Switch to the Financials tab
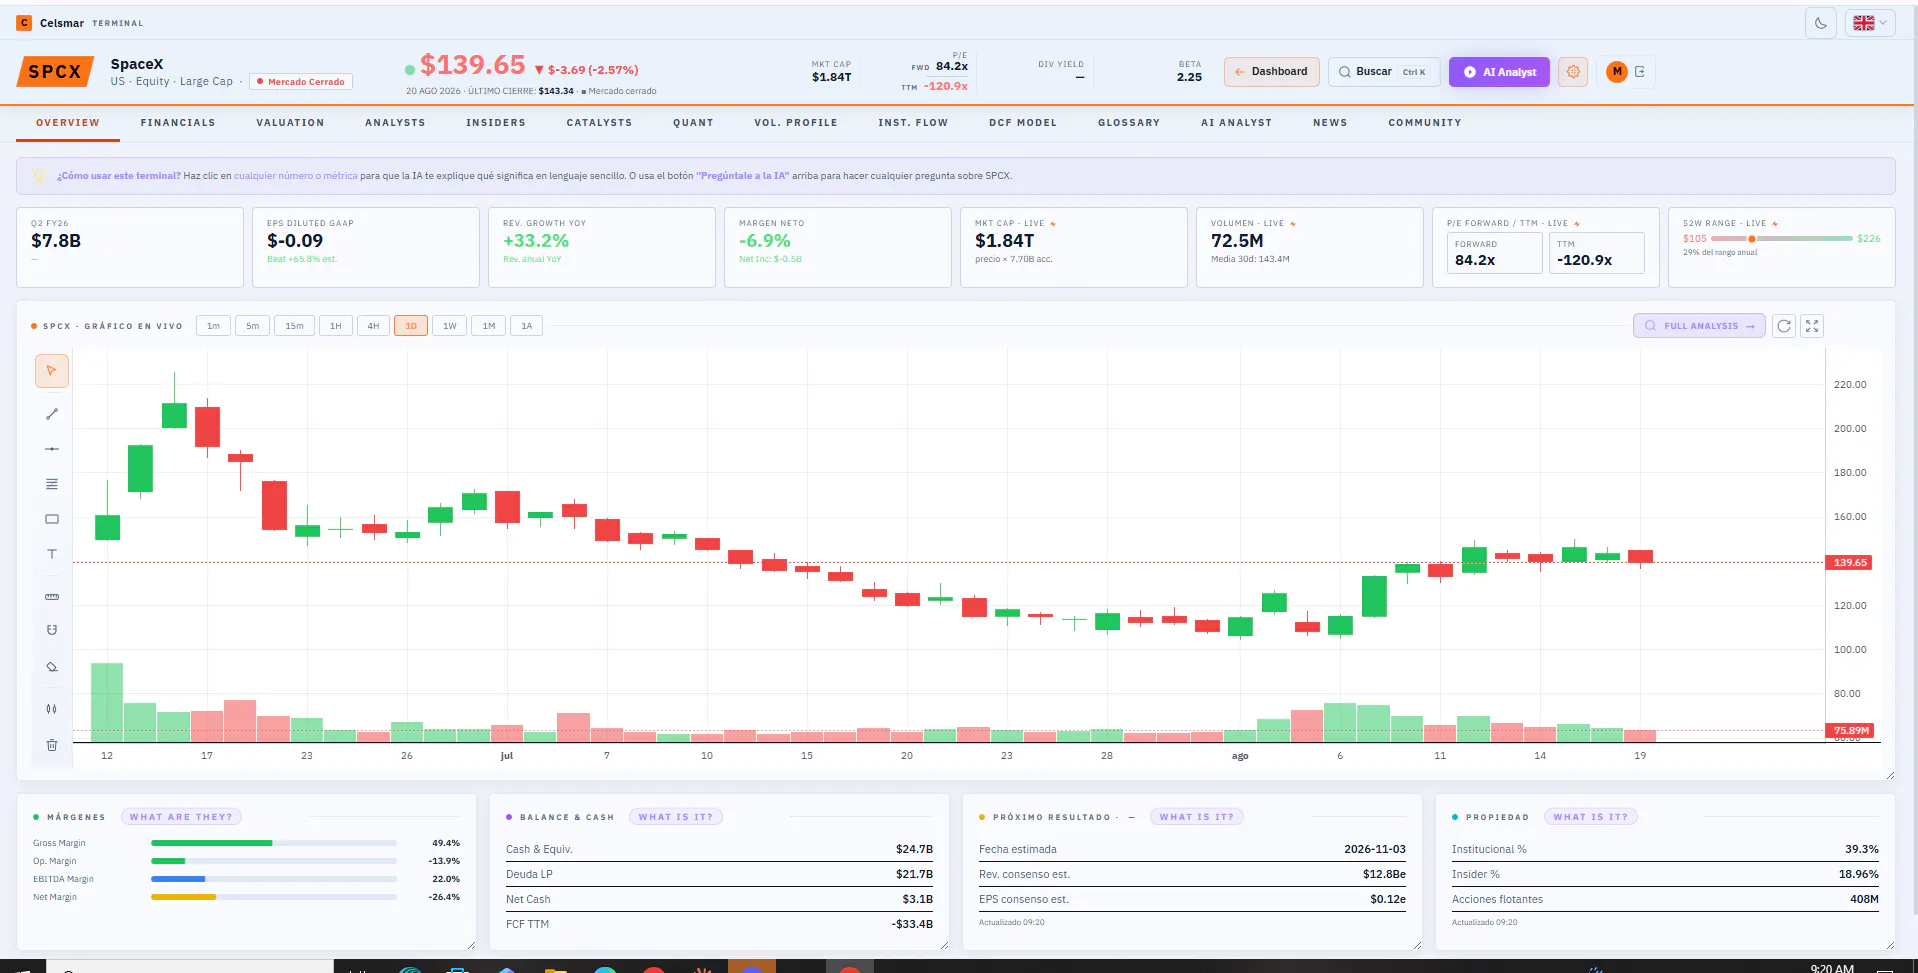The height and width of the screenshot is (973, 1918). pos(178,123)
